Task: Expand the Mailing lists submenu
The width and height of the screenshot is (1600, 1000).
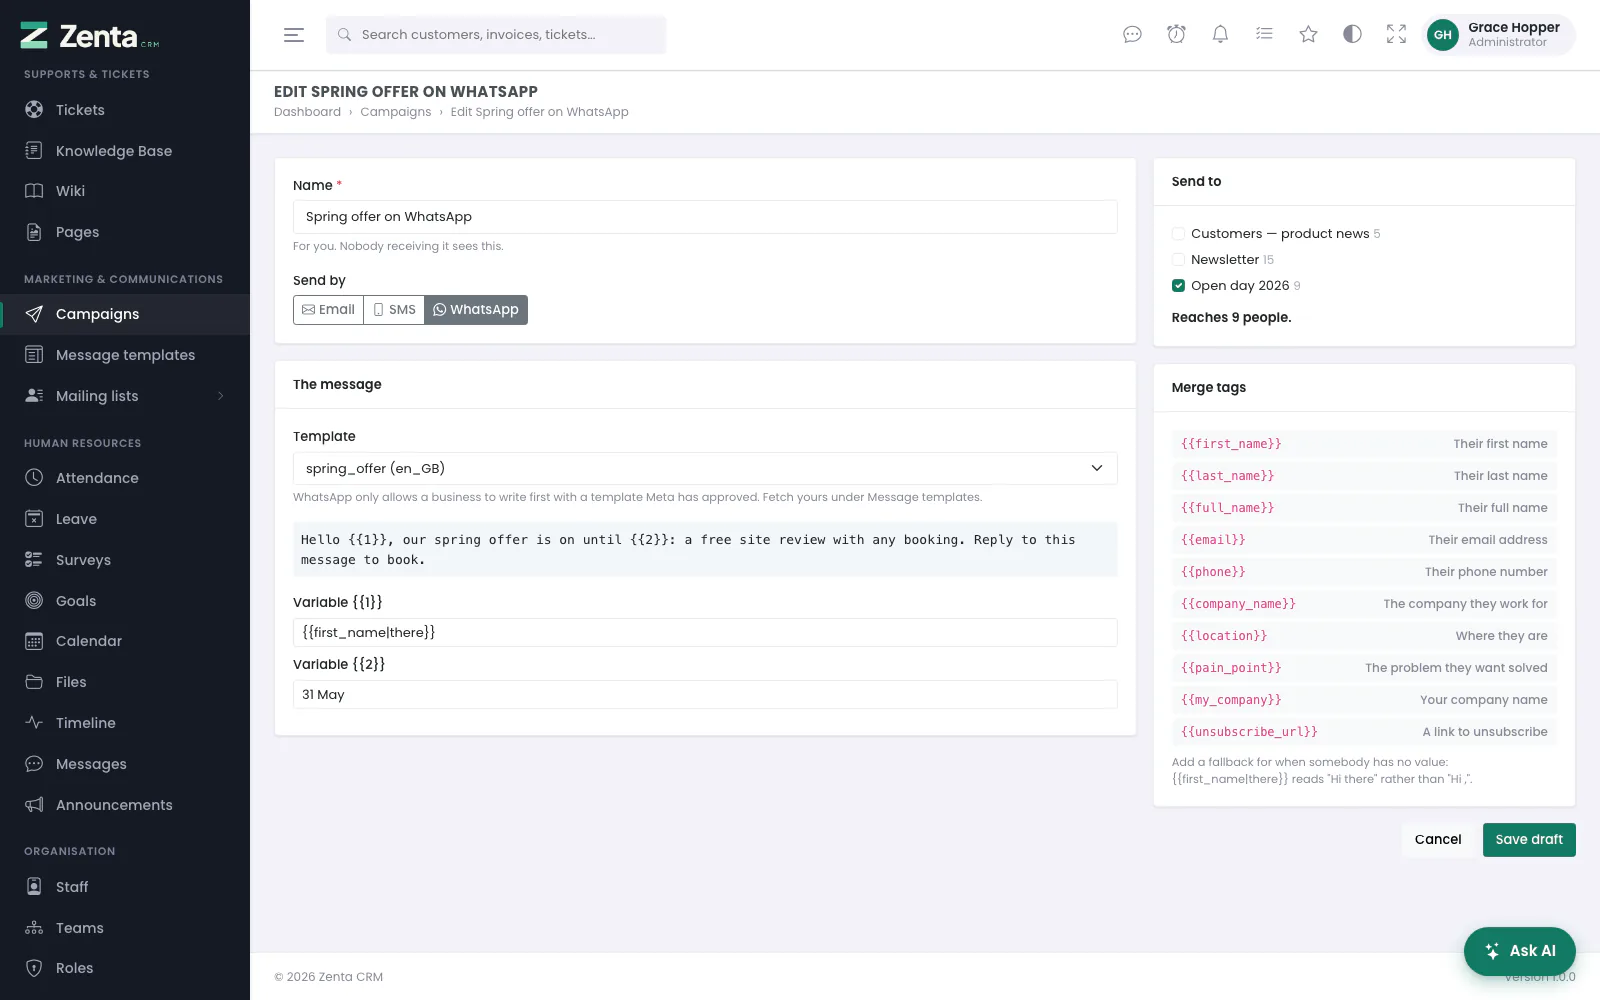Action: coord(125,396)
